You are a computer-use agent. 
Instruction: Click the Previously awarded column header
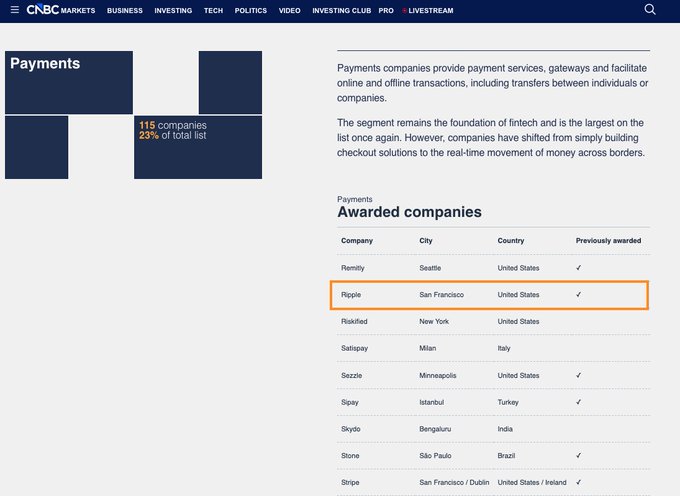click(608, 241)
